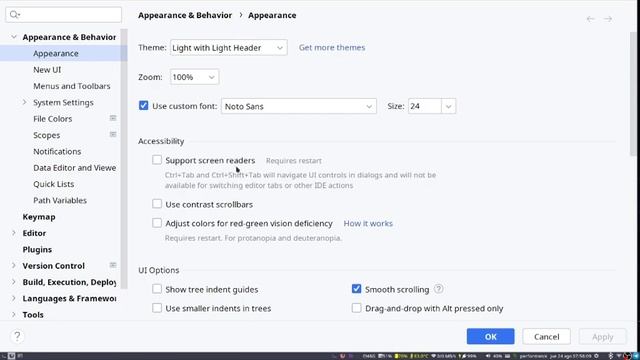Click the Accessibility section heading
640x360 pixels.
point(161,141)
